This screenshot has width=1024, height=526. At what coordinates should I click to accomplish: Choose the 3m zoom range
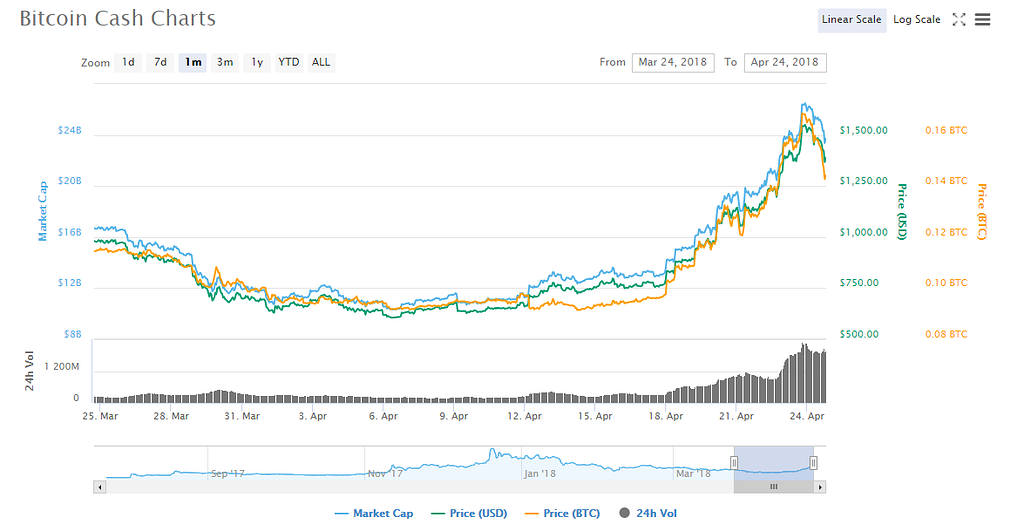pos(225,62)
